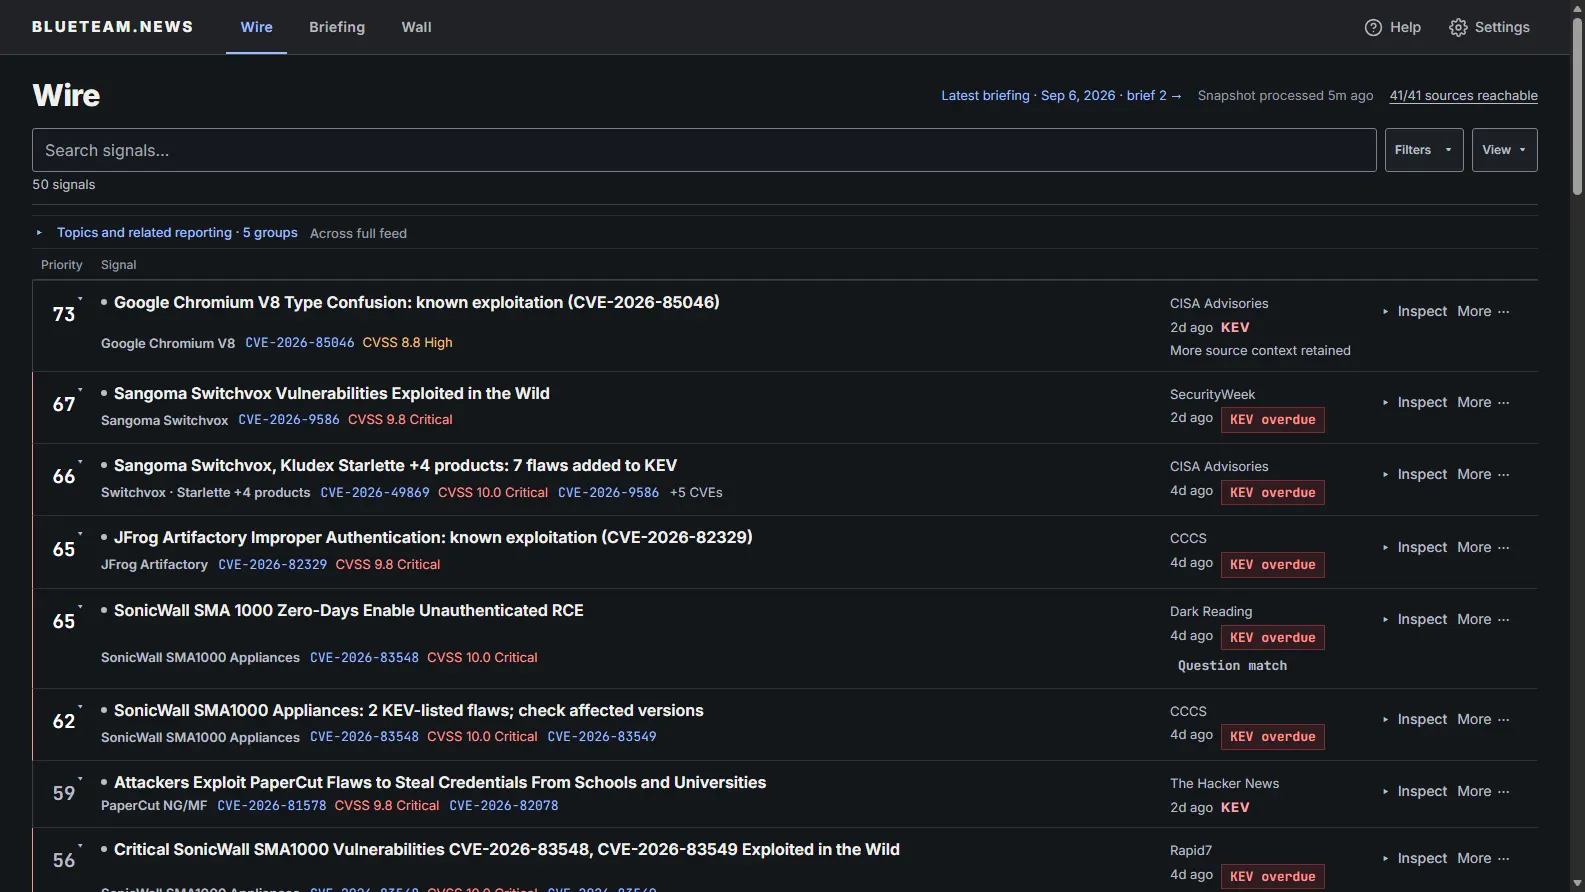The height and width of the screenshot is (892, 1585).
Task: Click CVSS 8.8 High severity label
Action: click(407, 342)
